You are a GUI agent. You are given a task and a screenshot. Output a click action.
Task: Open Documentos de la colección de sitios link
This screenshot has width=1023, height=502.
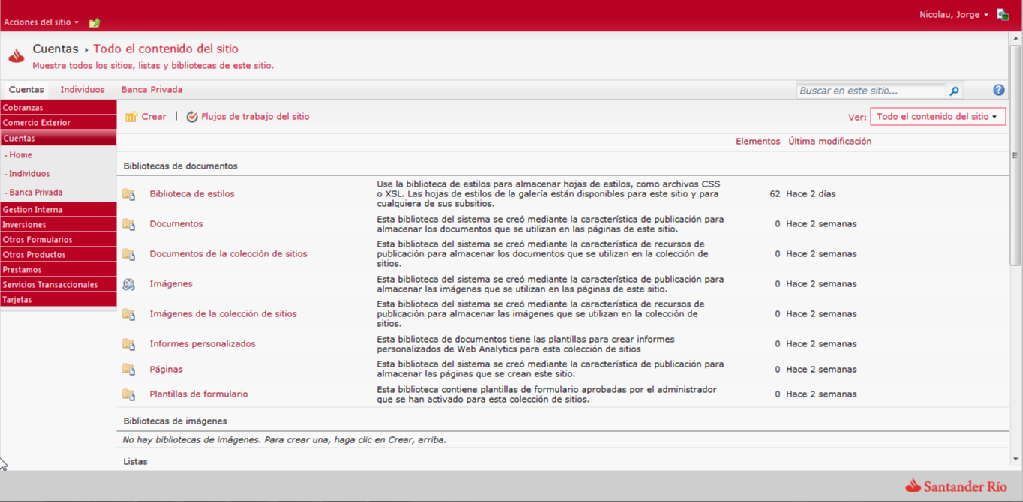point(228,254)
